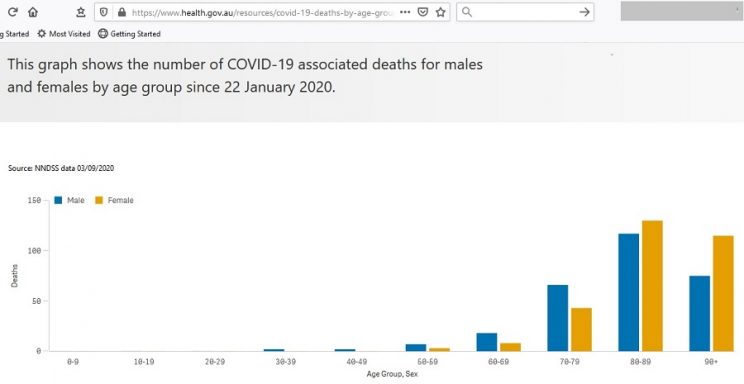Click the Source: NNDSS data 03/09/2020 text
The image size is (744, 384).
[x=61, y=168]
